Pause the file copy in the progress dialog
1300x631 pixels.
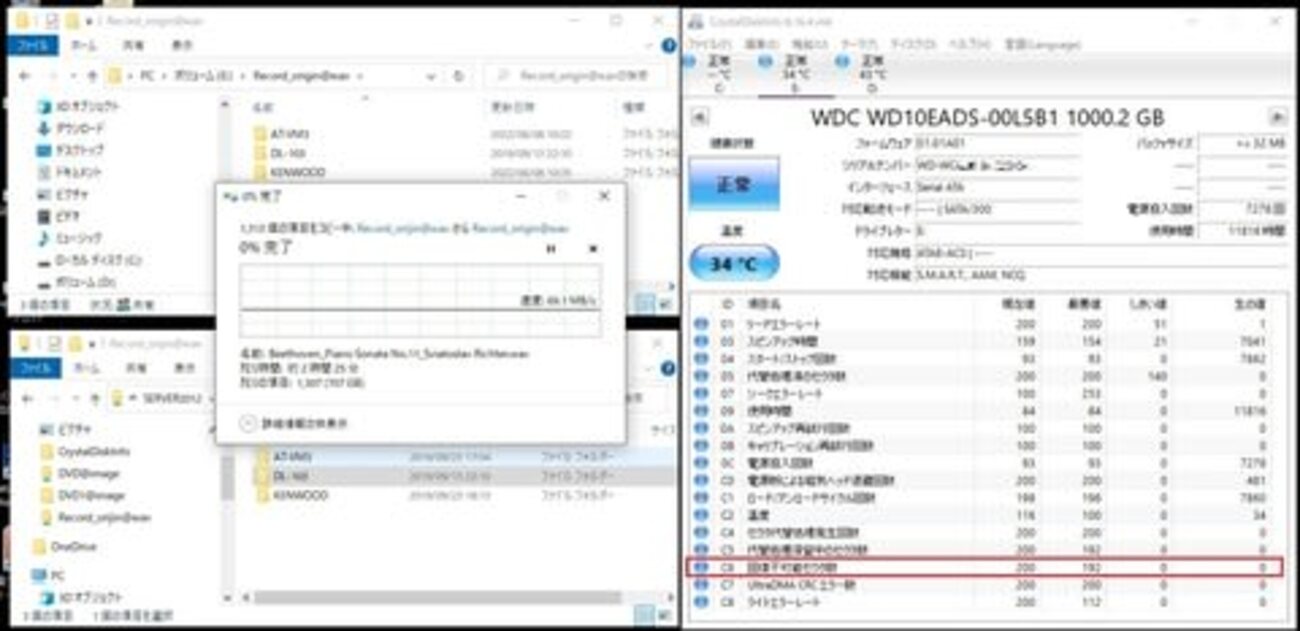[x=551, y=249]
